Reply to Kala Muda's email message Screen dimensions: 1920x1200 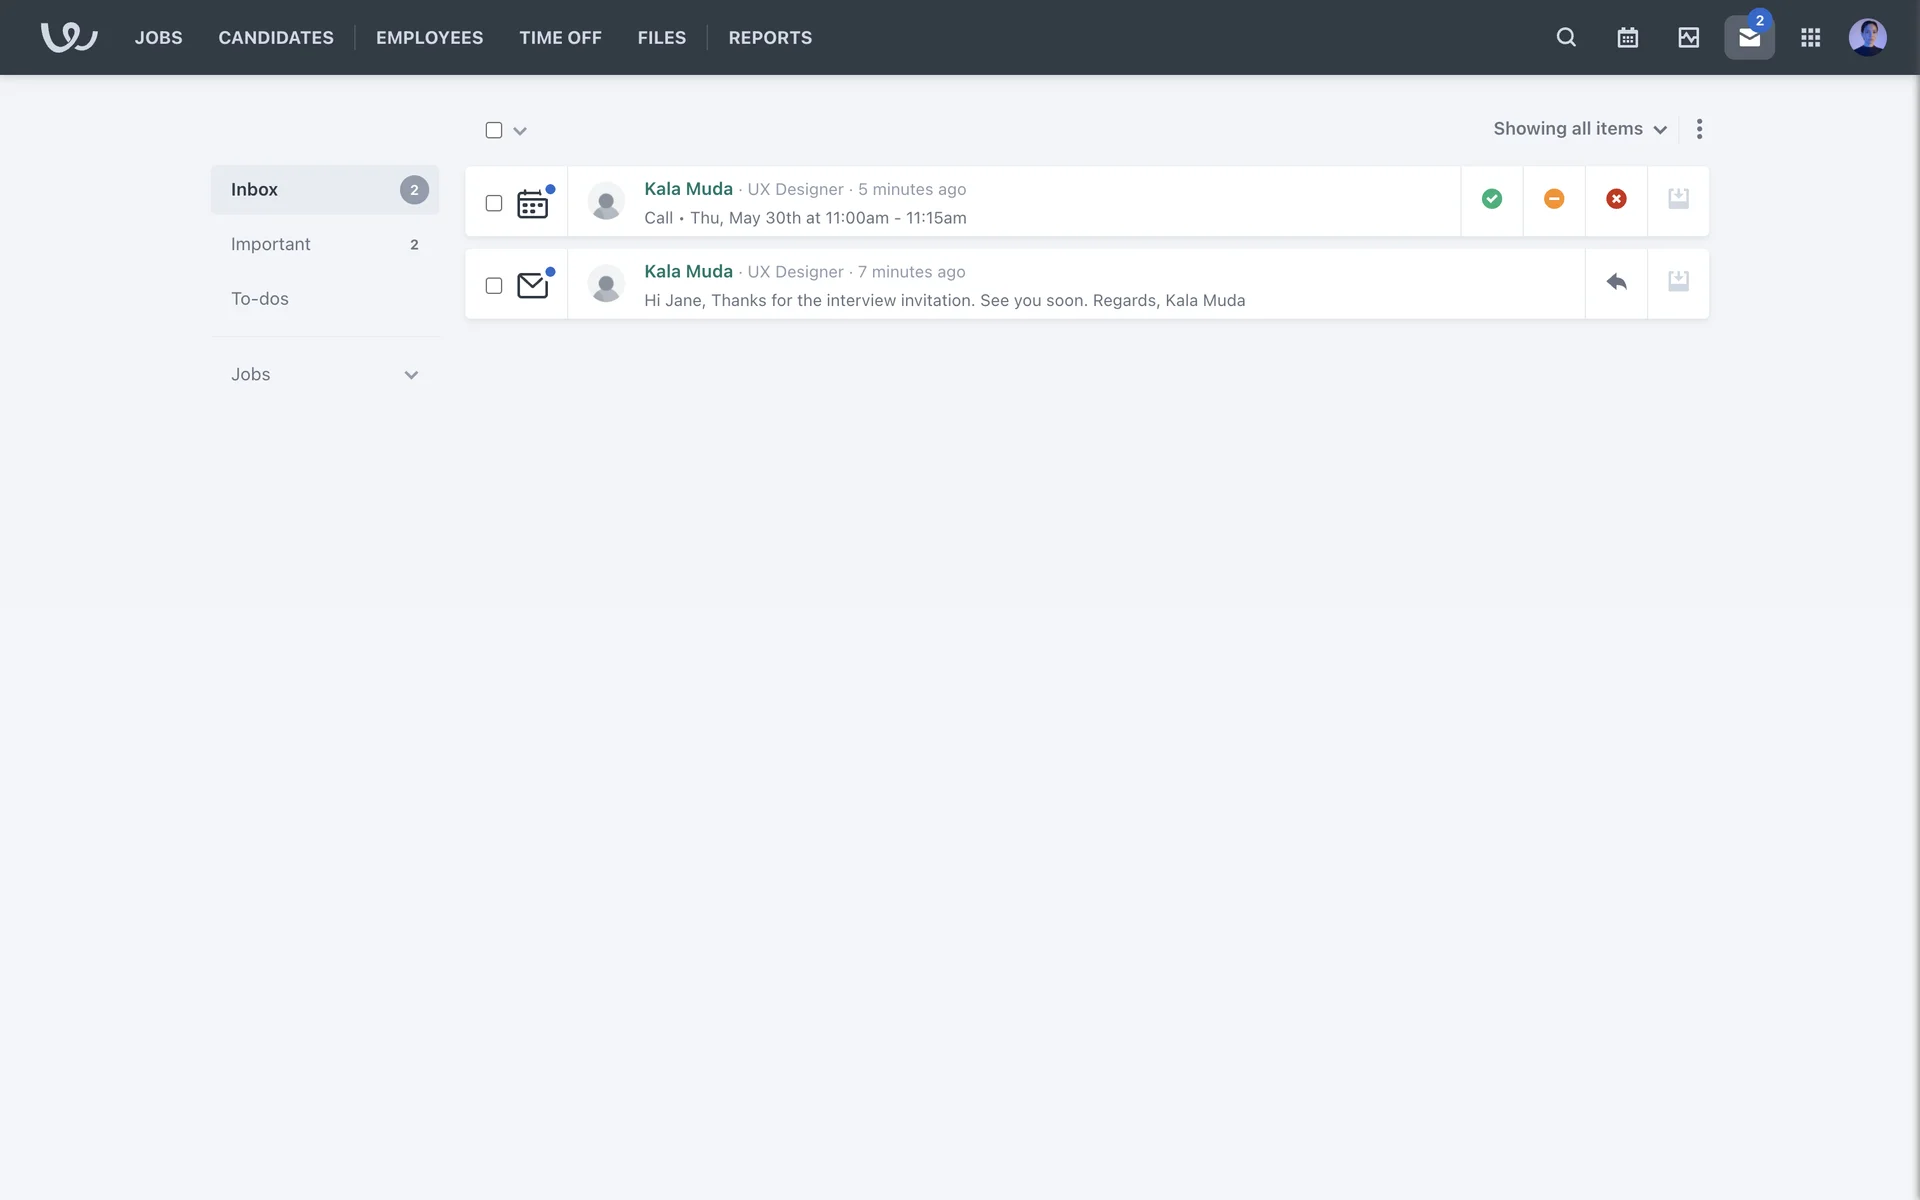click(1616, 282)
